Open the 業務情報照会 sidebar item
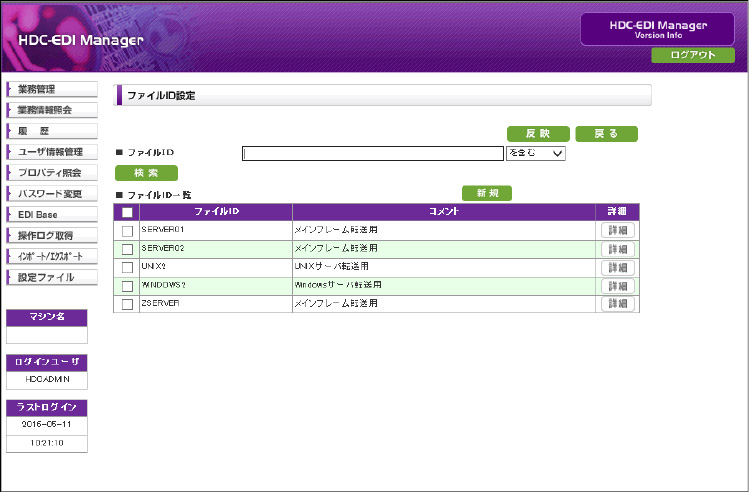Image resolution: width=749 pixels, height=492 pixels. [52, 110]
